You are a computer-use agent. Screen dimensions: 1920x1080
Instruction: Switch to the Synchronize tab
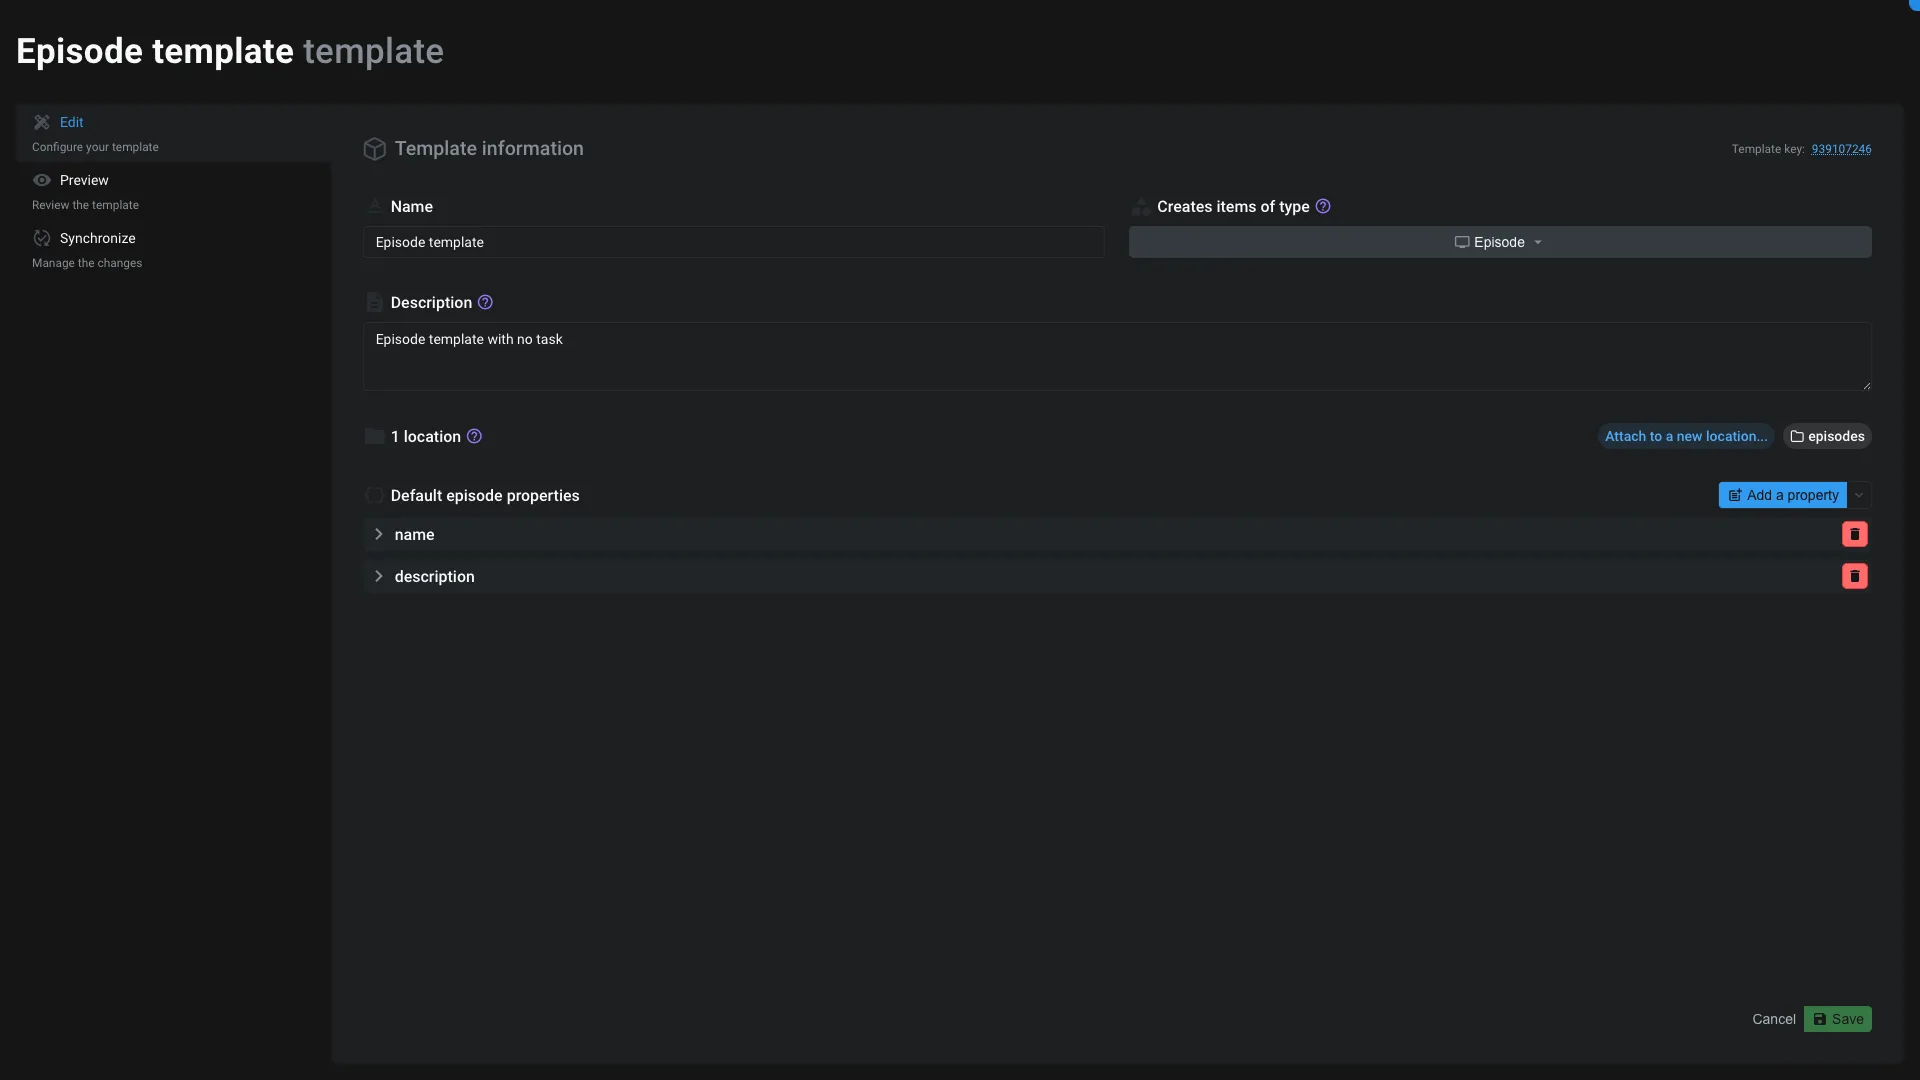click(x=97, y=238)
